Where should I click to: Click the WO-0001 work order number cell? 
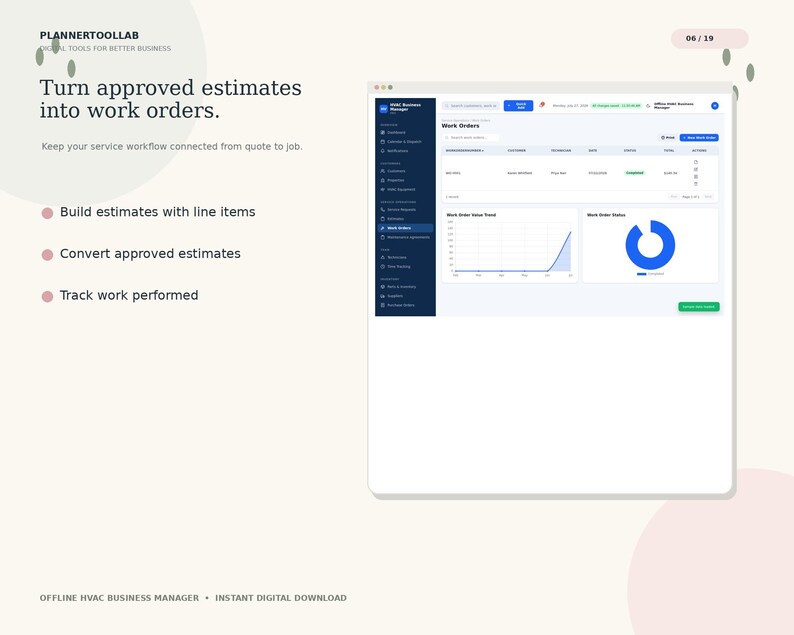coord(453,173)
